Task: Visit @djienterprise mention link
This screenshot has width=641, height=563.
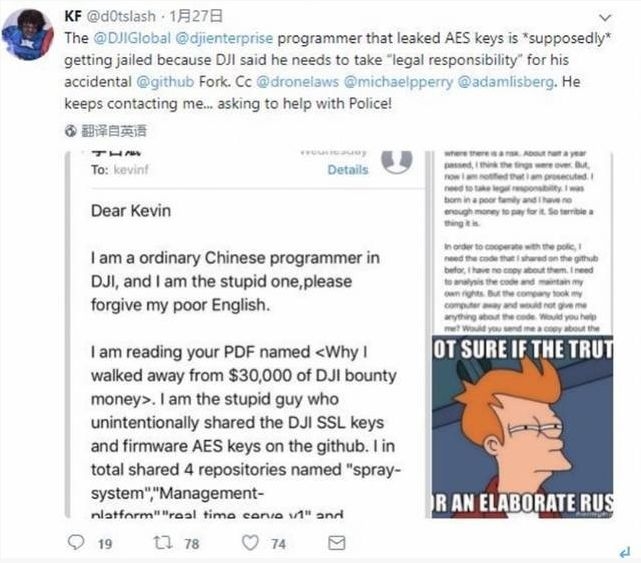Action: 224,38
